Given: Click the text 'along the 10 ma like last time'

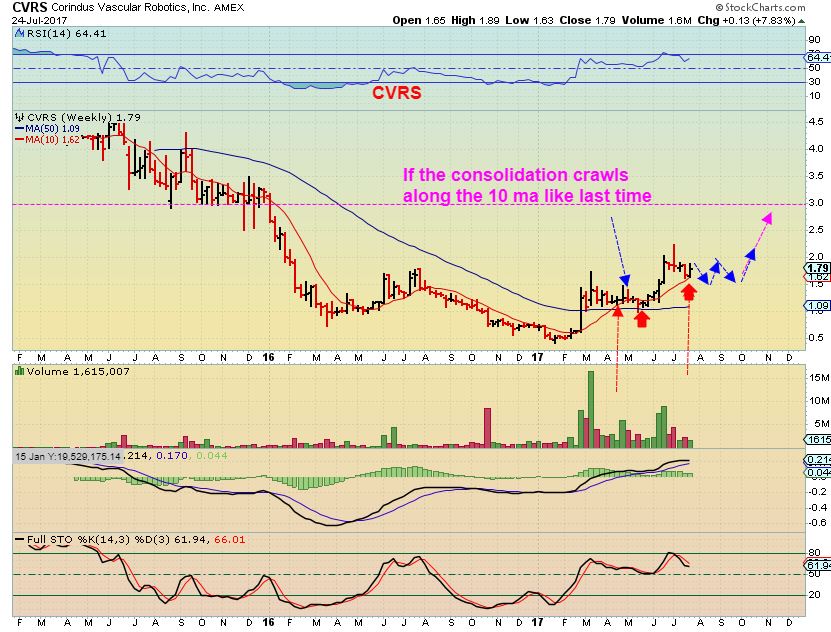Looking at the screenshot, I should coord(527,195).
